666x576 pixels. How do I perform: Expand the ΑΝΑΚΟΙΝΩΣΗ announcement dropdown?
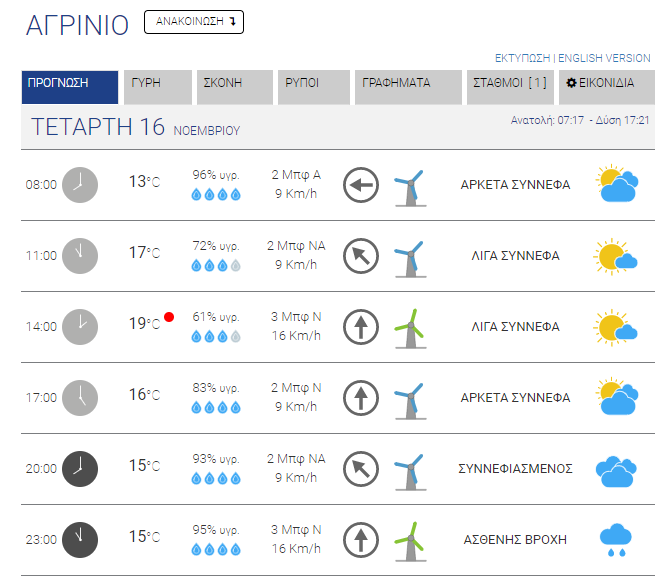[x=194, y=22]
